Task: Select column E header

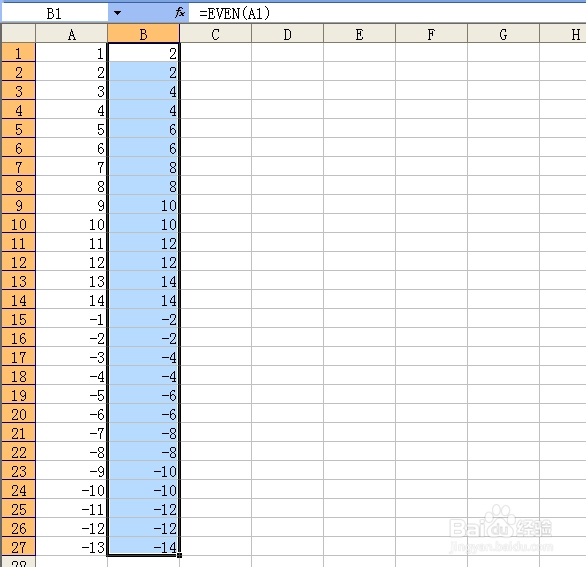Action: (360, 34)
